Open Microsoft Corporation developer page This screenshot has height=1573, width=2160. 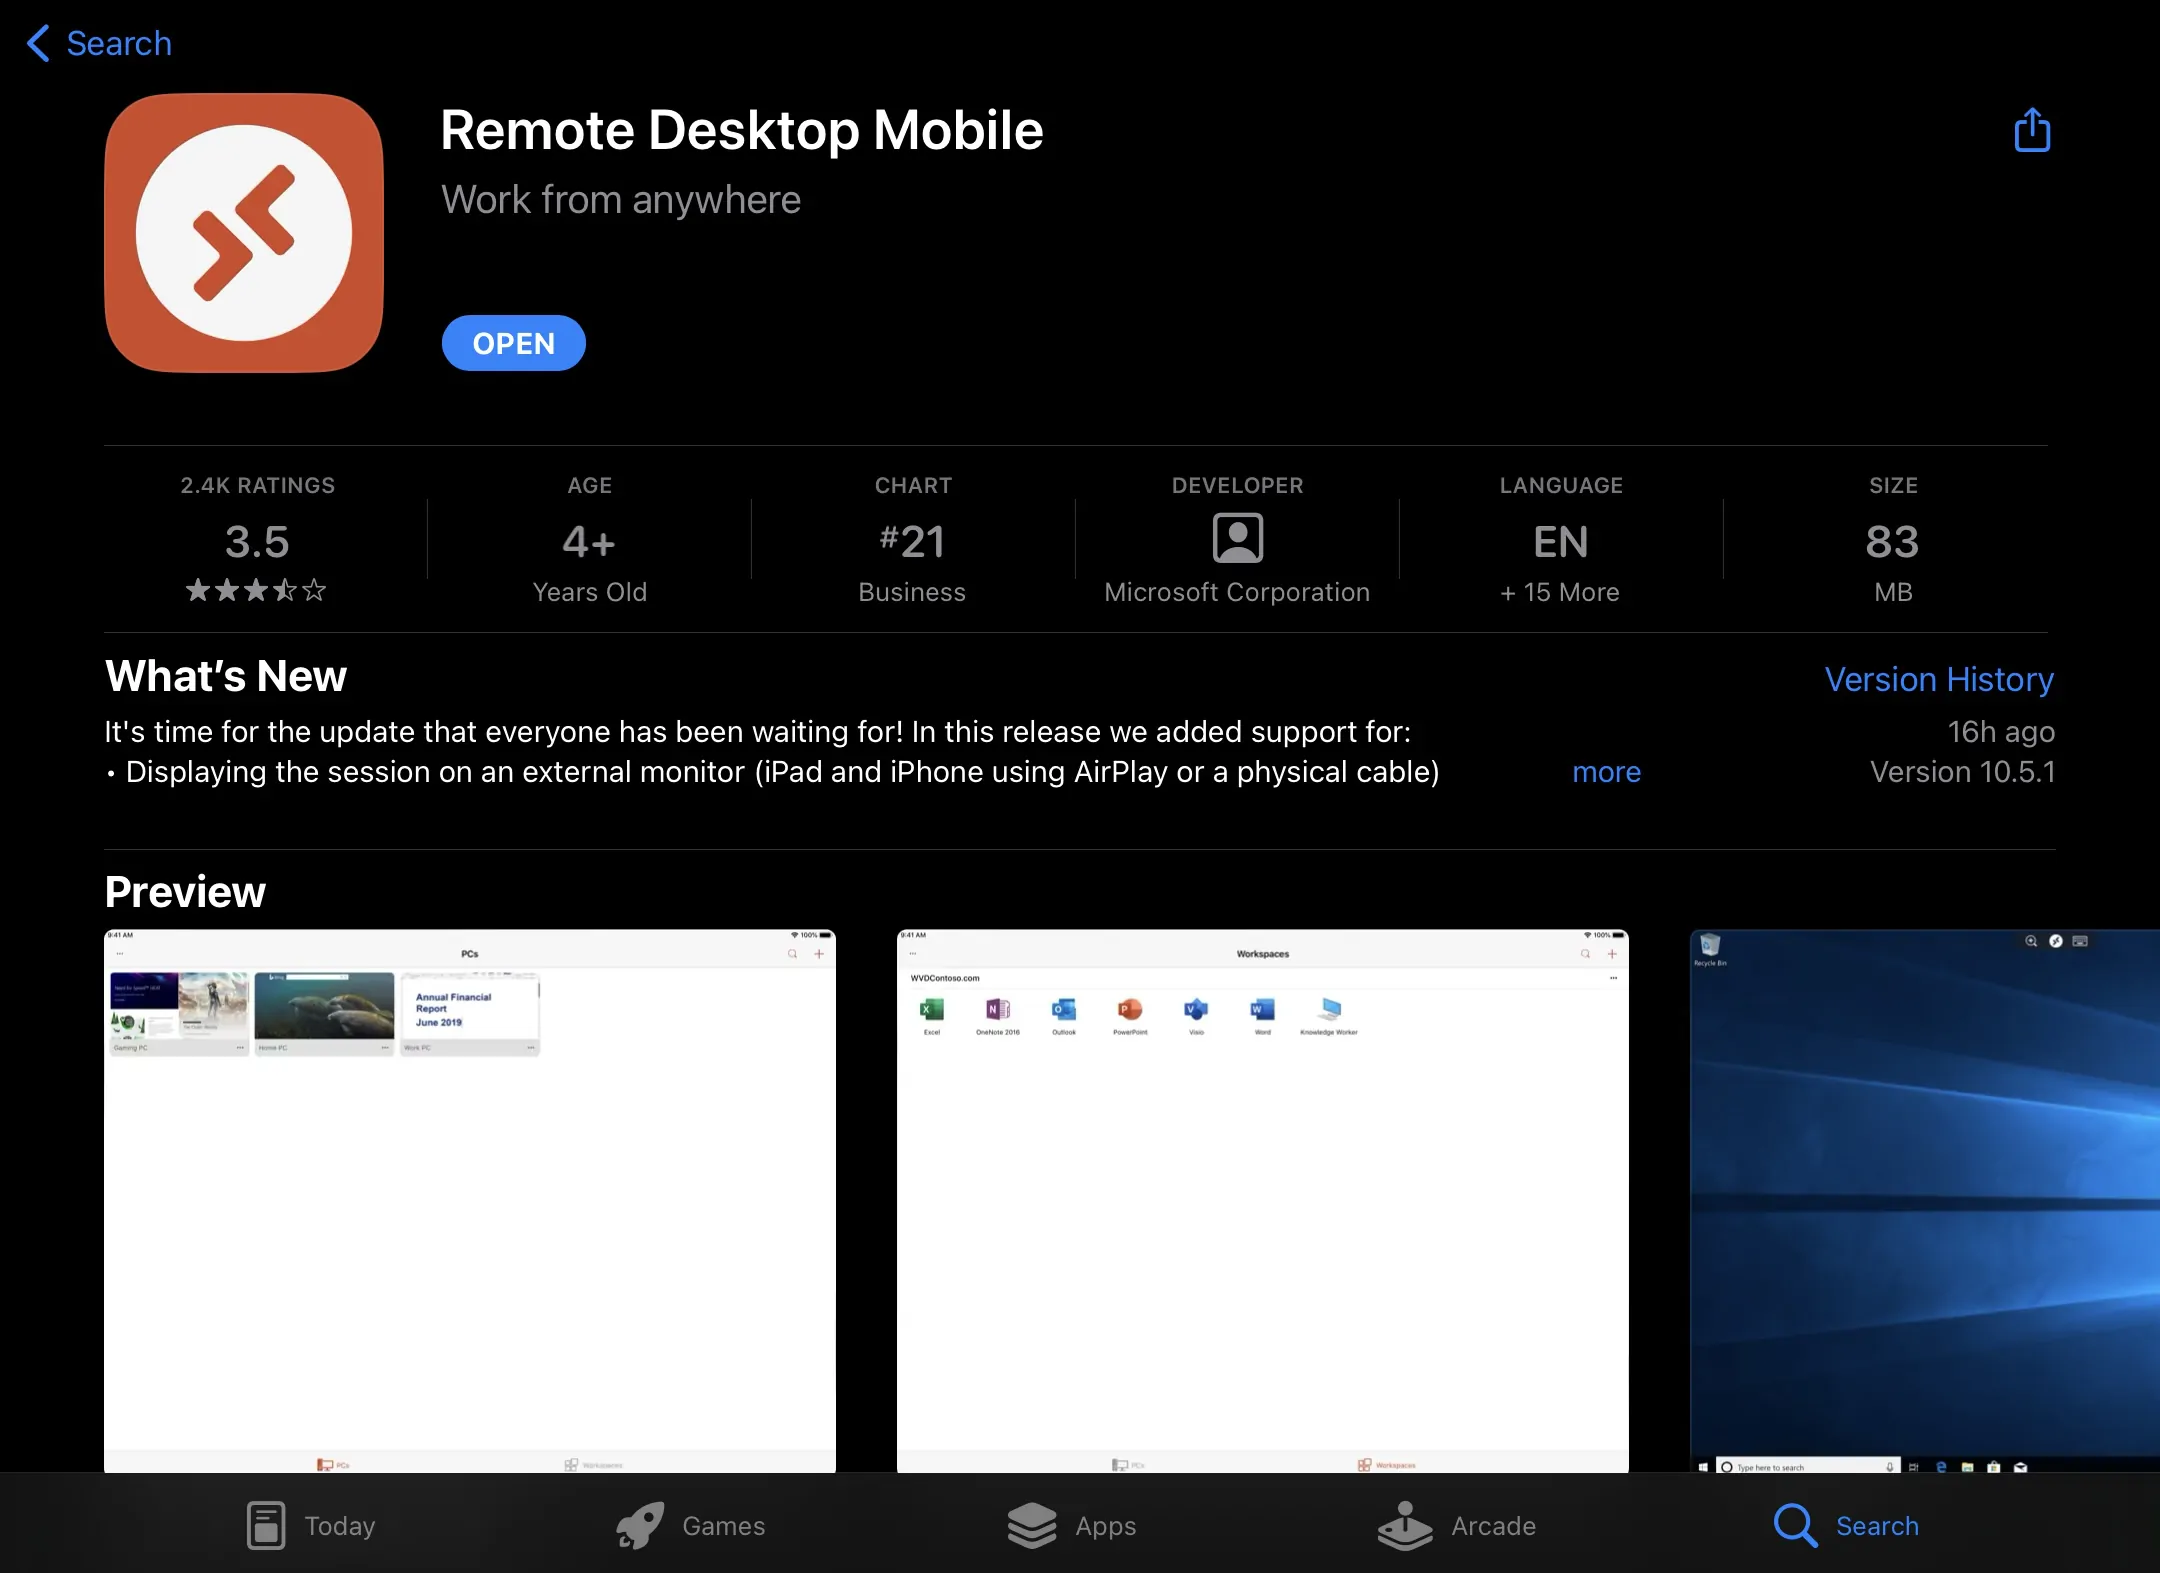tap(1237, 592)
